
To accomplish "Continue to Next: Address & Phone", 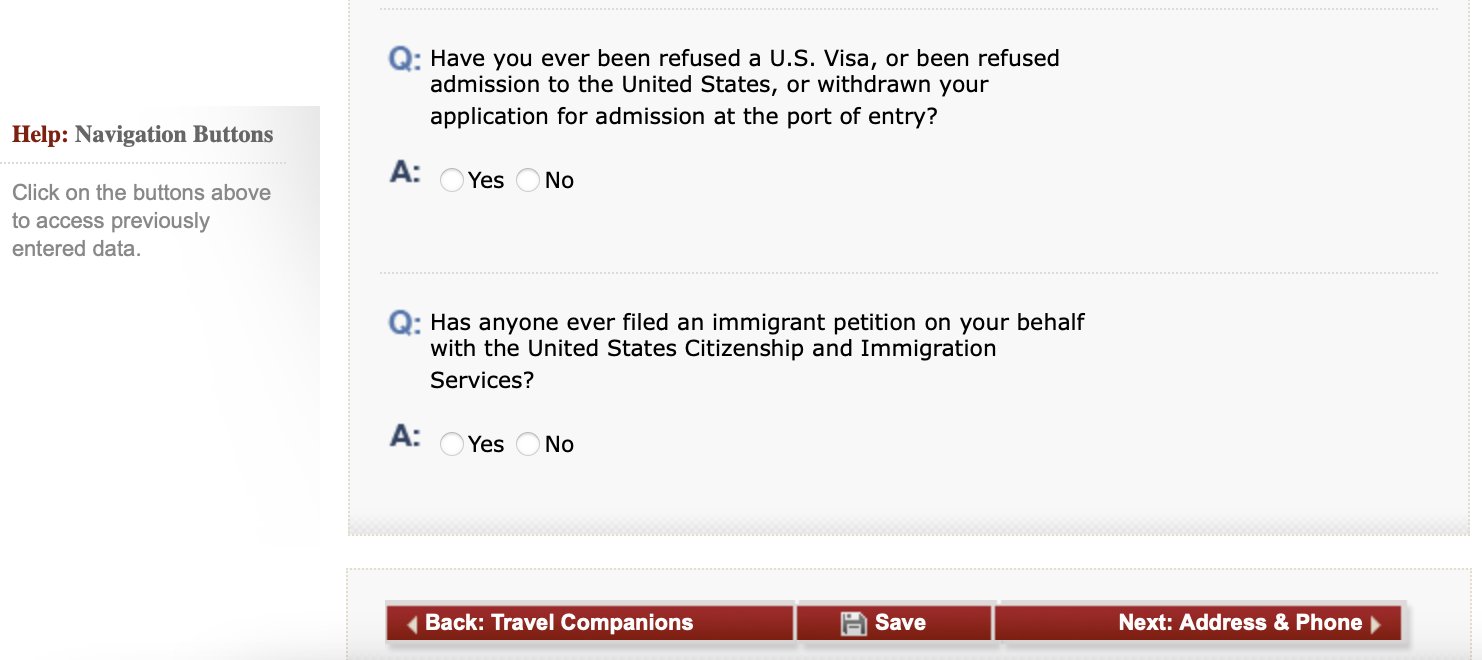I will 1199,623.
